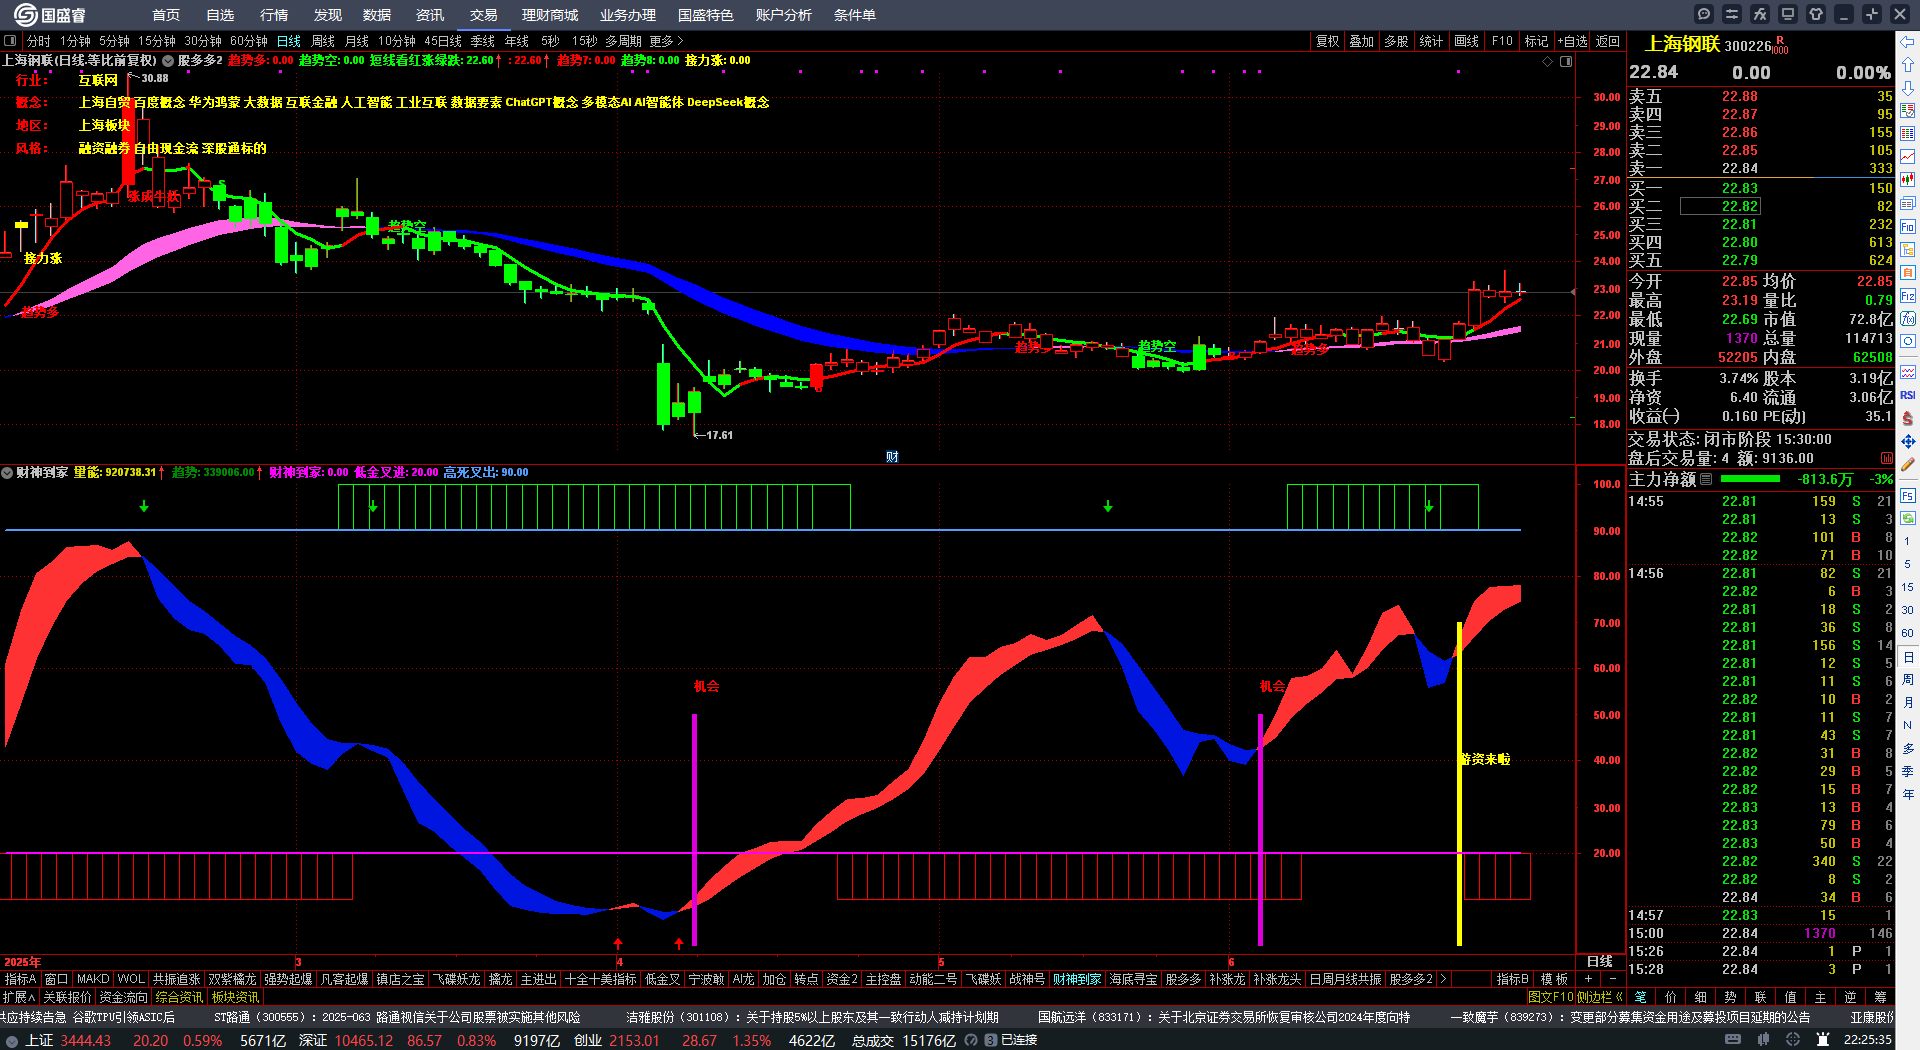Open the fx formula manager icon
This screenshot has height=1050, width=1920.
click(1760, 14)
